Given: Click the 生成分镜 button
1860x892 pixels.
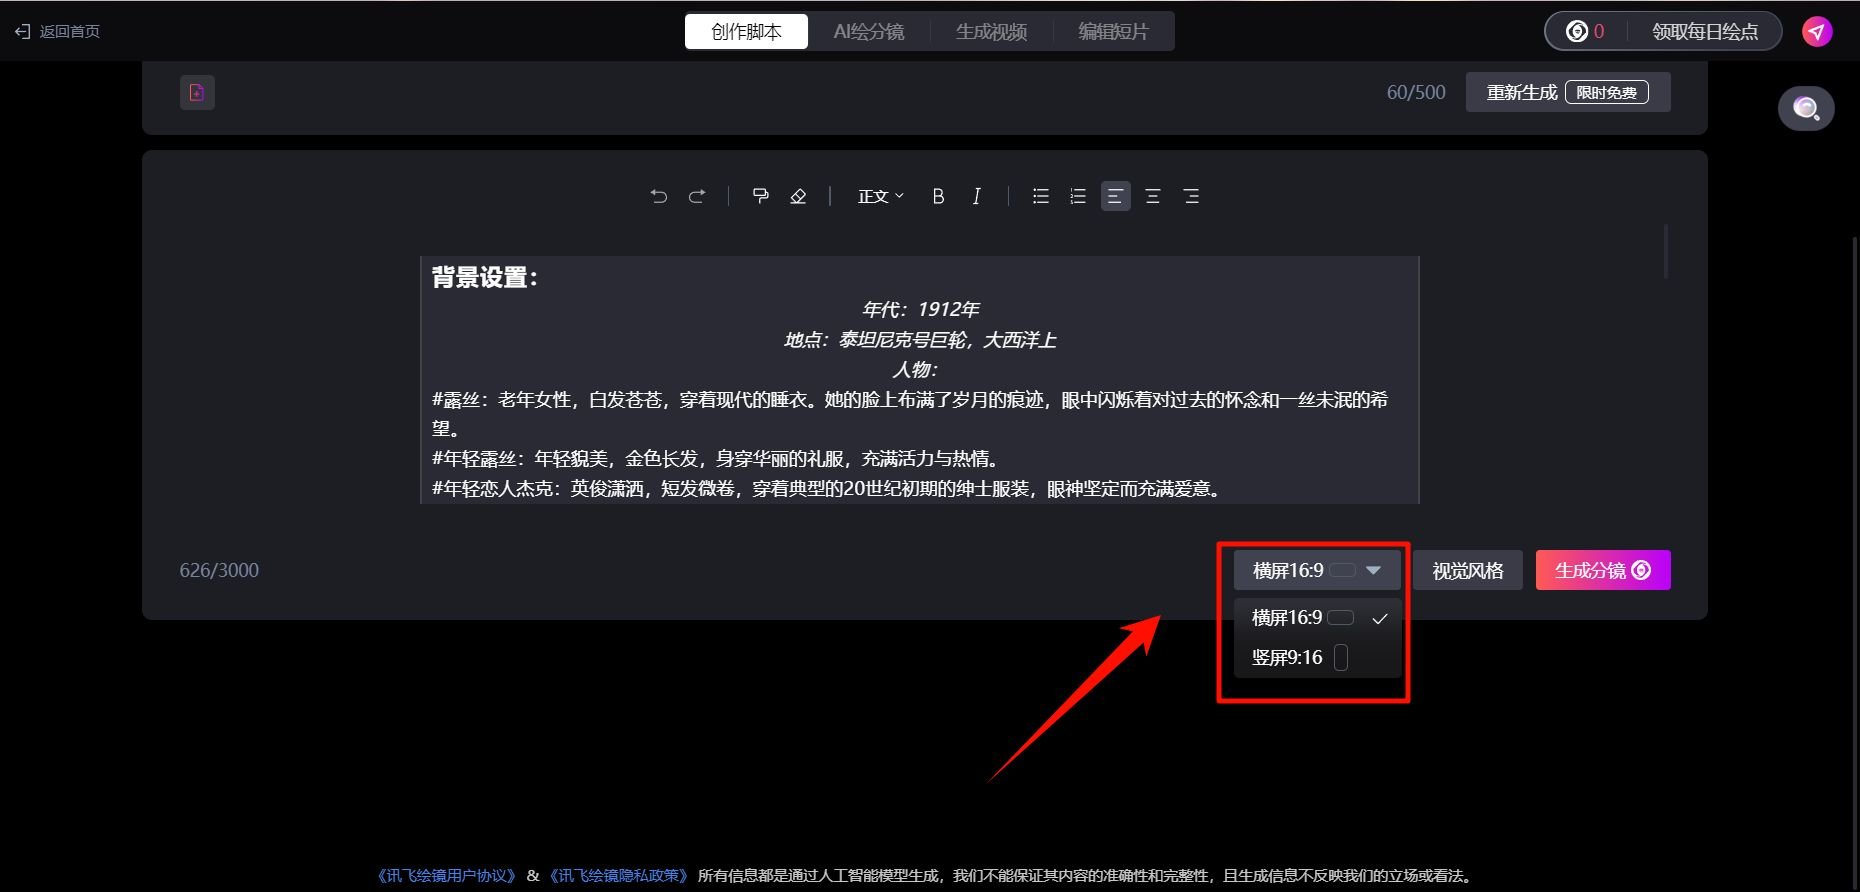Looking at the screenshot, I should click(1603, 570).
